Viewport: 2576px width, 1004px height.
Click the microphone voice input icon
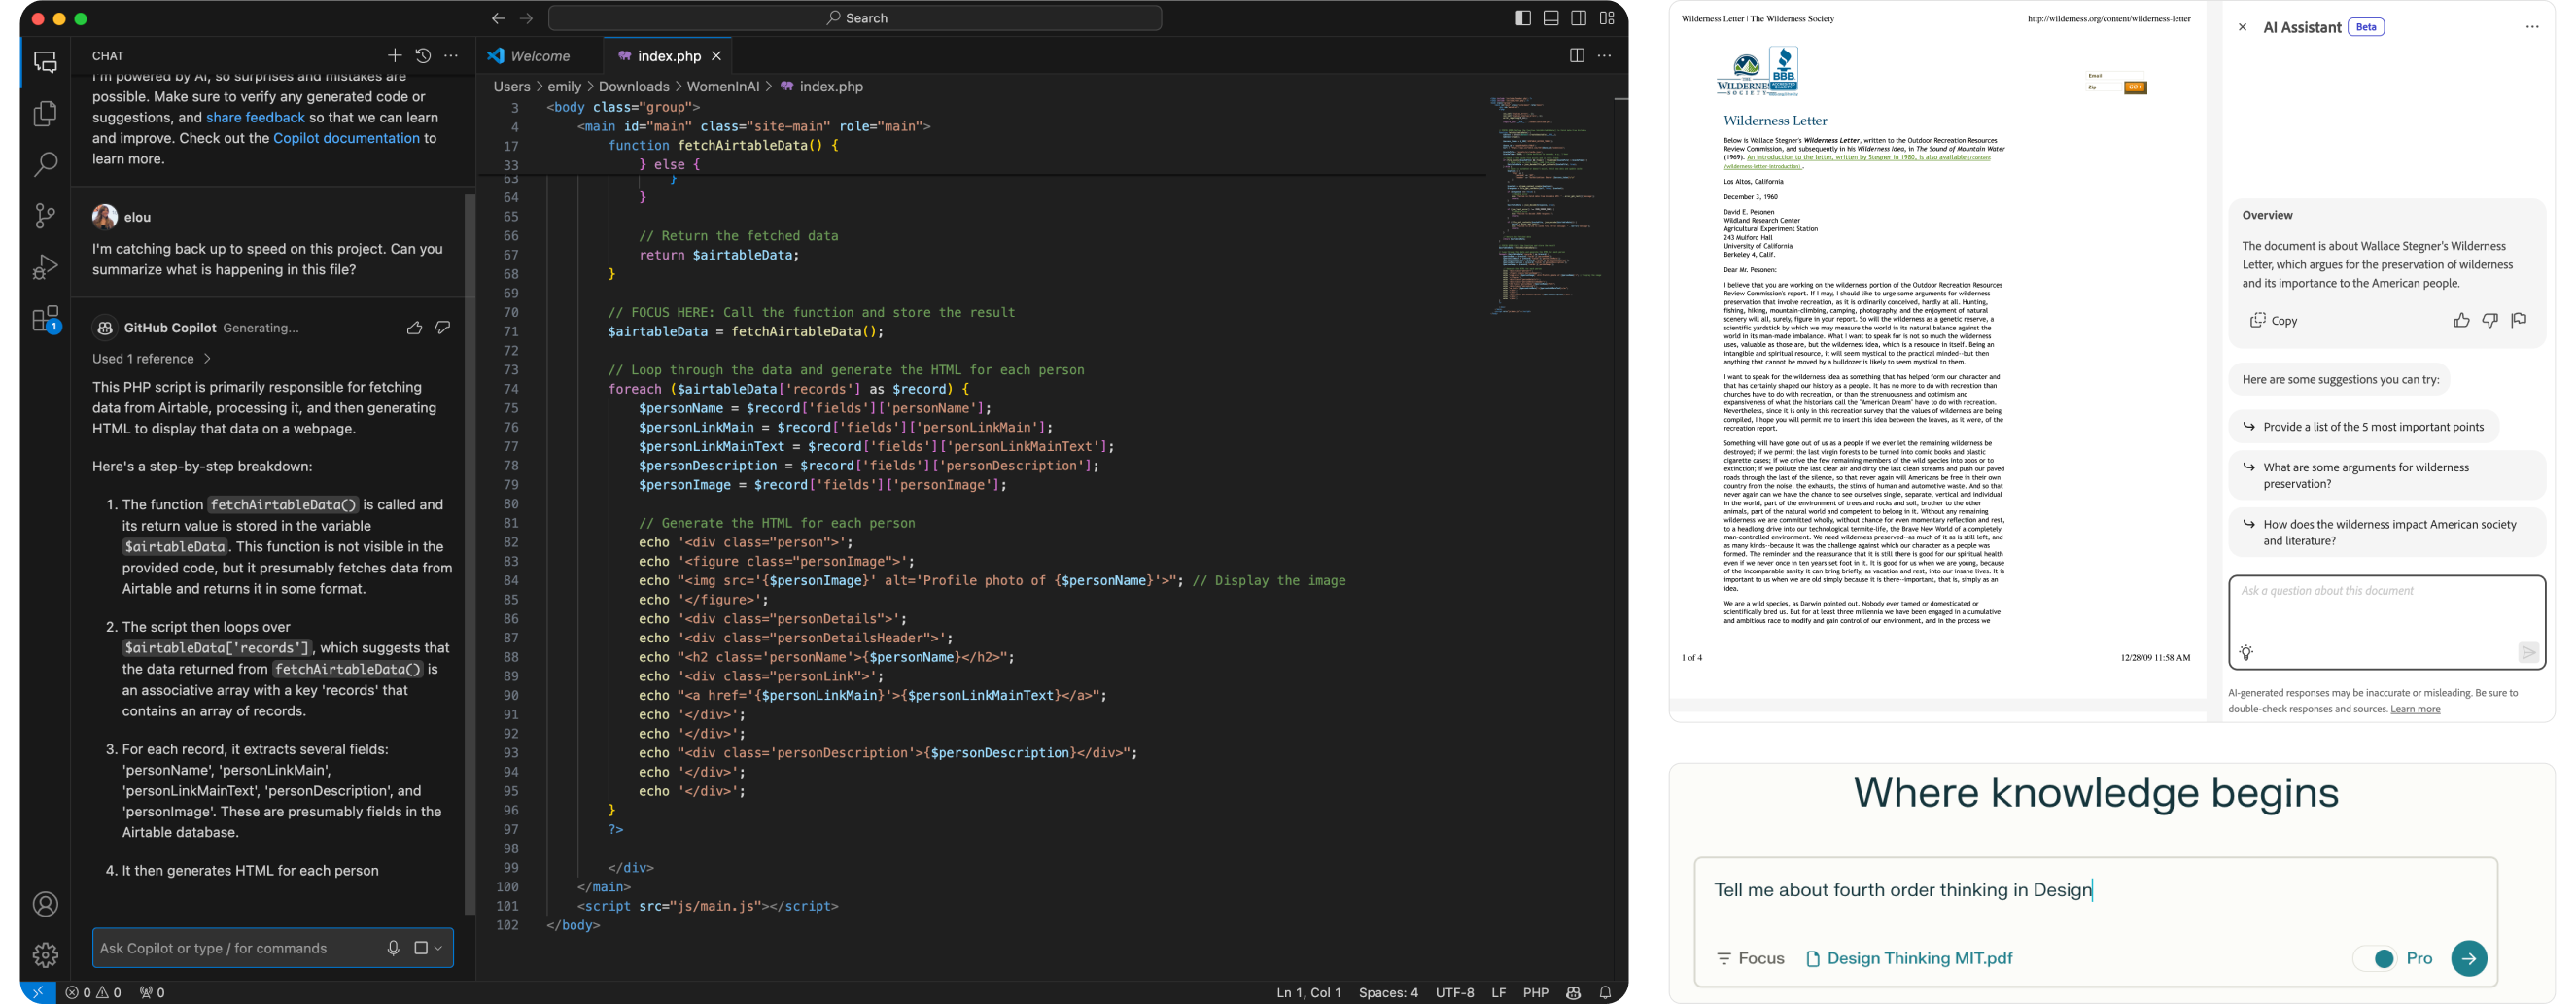click(x=393, y=948)
